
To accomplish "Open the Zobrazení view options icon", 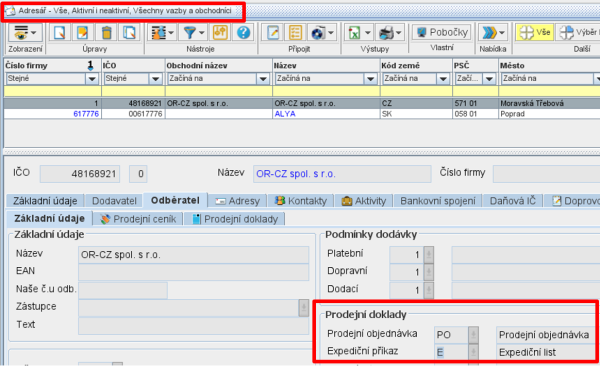I will pyautogui.click(x=21, y=33).
